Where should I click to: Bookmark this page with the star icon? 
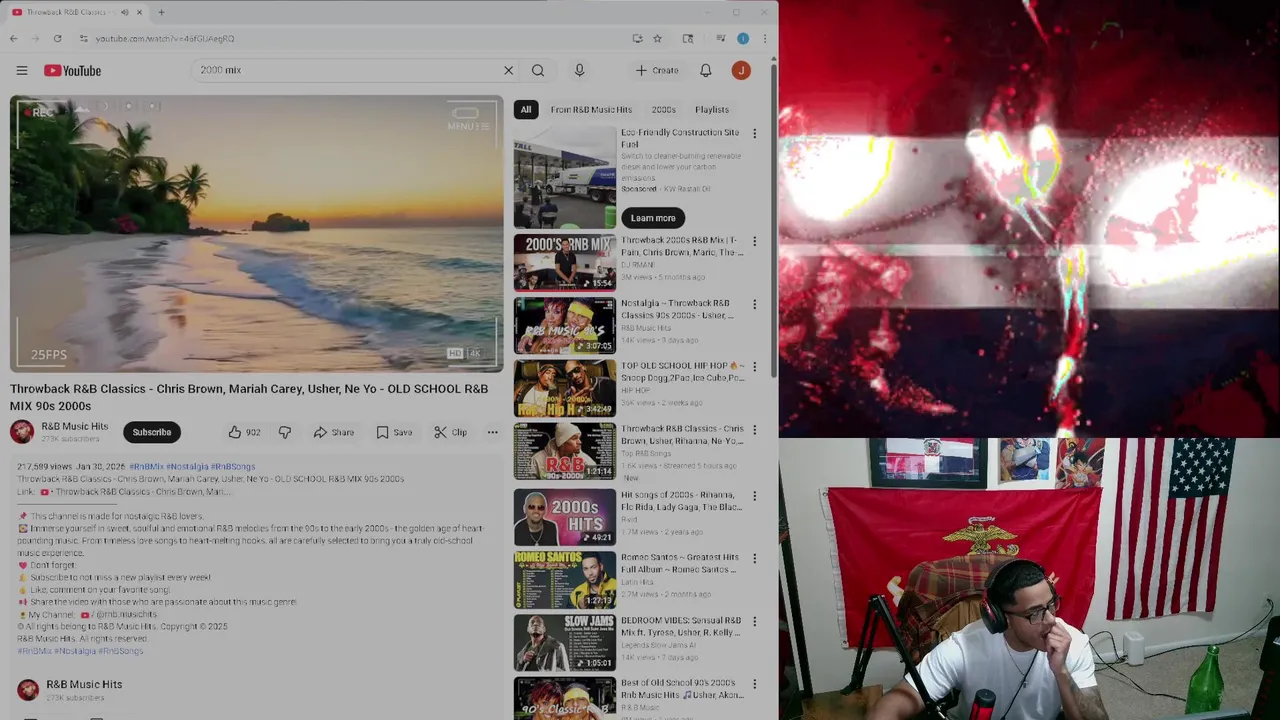[657, 38]
